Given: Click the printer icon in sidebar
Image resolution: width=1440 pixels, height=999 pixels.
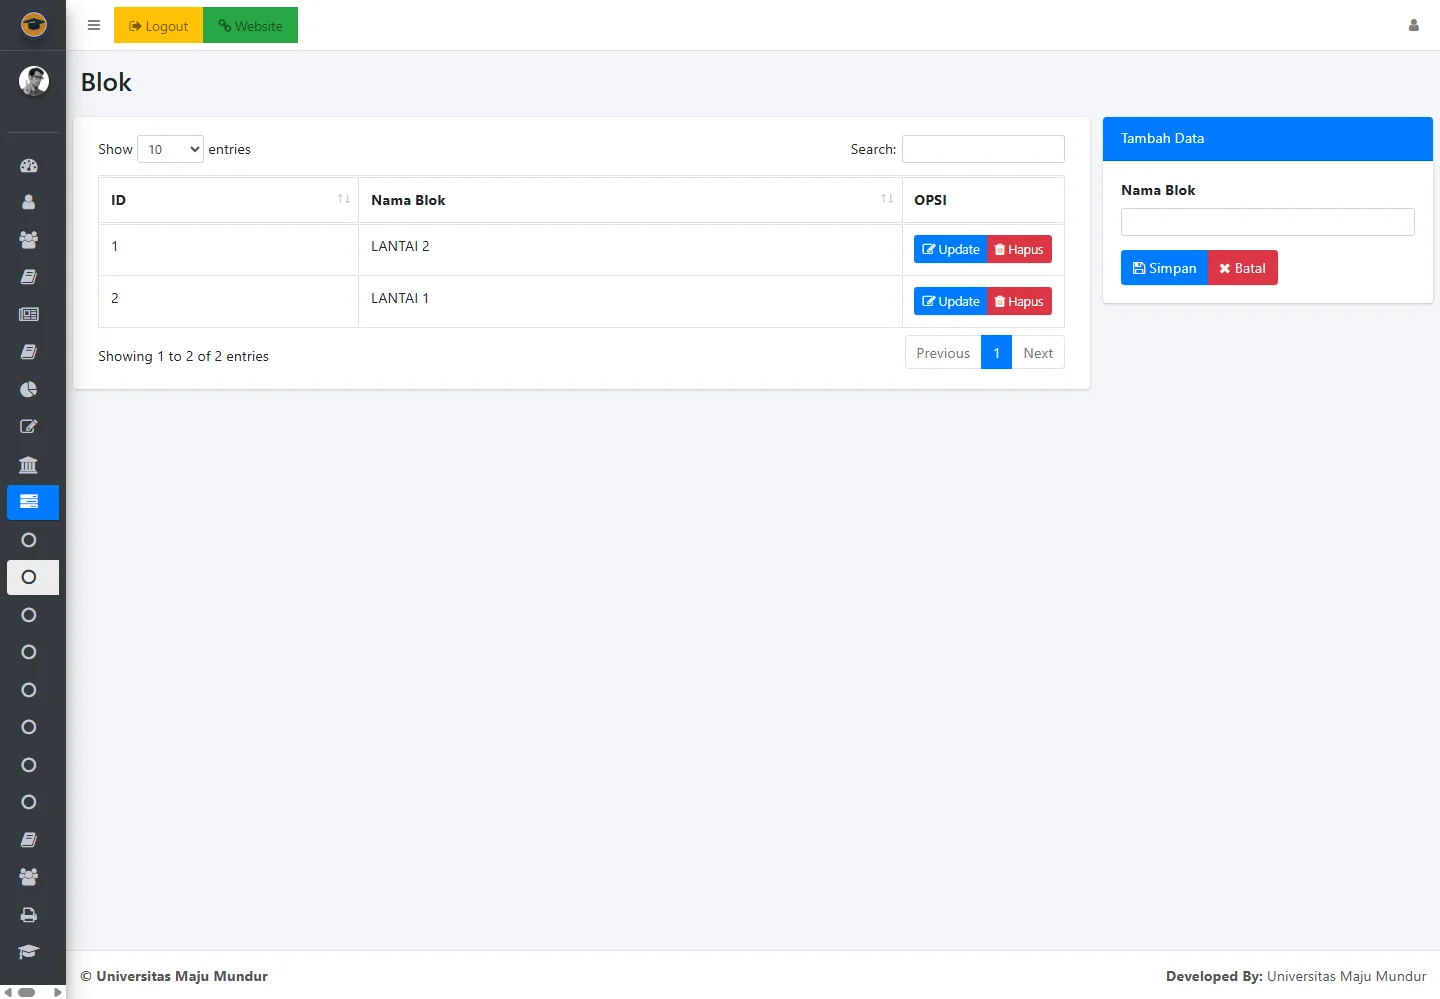Looking at the screenshot, I should tap(29, 915).
